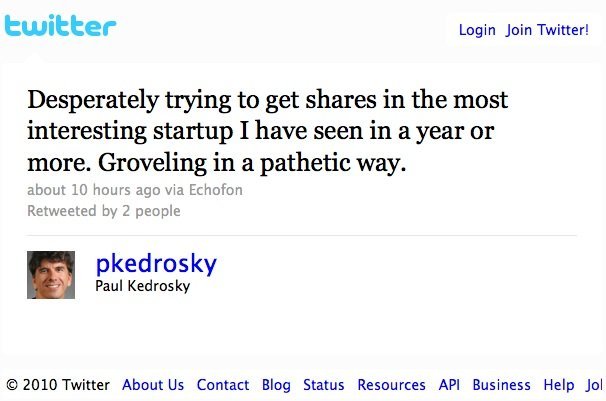Click 'Retweeted by 2 people' text
Viewport: 606px width, 401px height.
pyautogui.click(x=104, y=211)
